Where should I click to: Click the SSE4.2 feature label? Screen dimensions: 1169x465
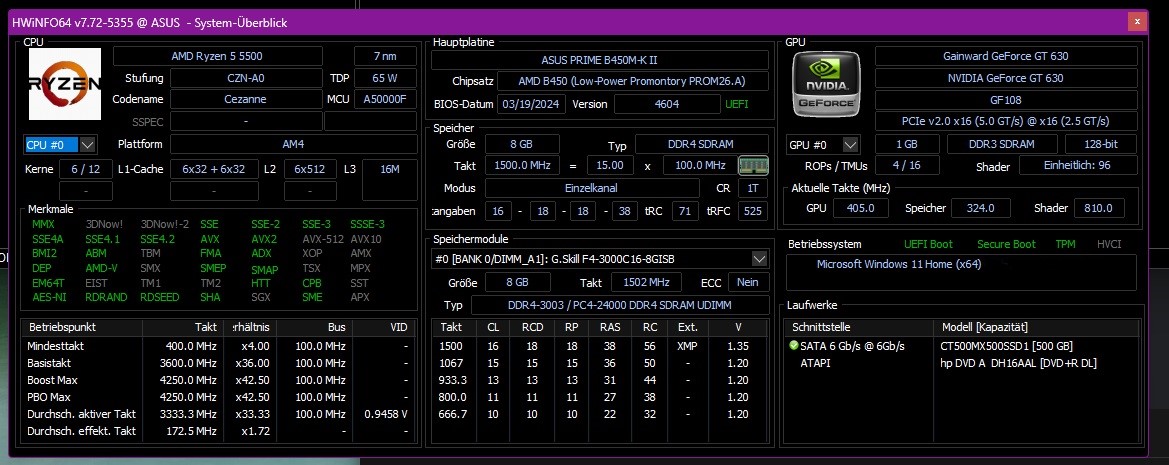tap(157, 239)
